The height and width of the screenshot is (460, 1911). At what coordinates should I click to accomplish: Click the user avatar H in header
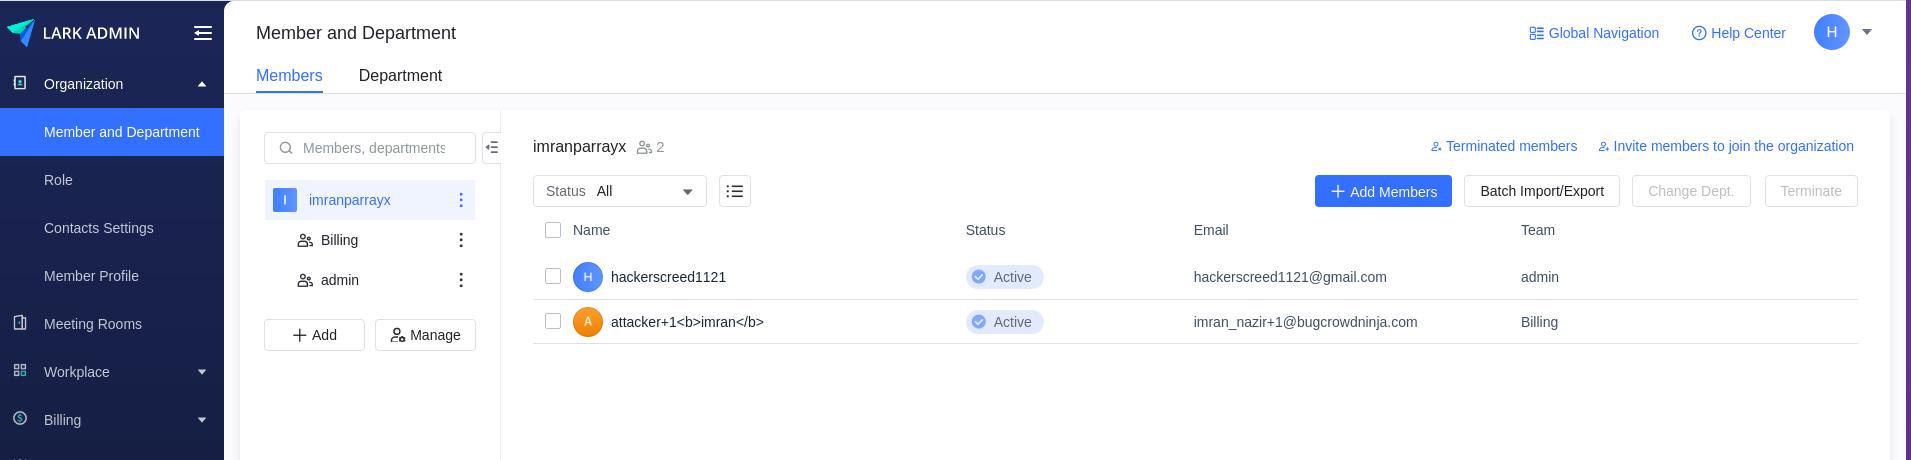pos(1831,32)
